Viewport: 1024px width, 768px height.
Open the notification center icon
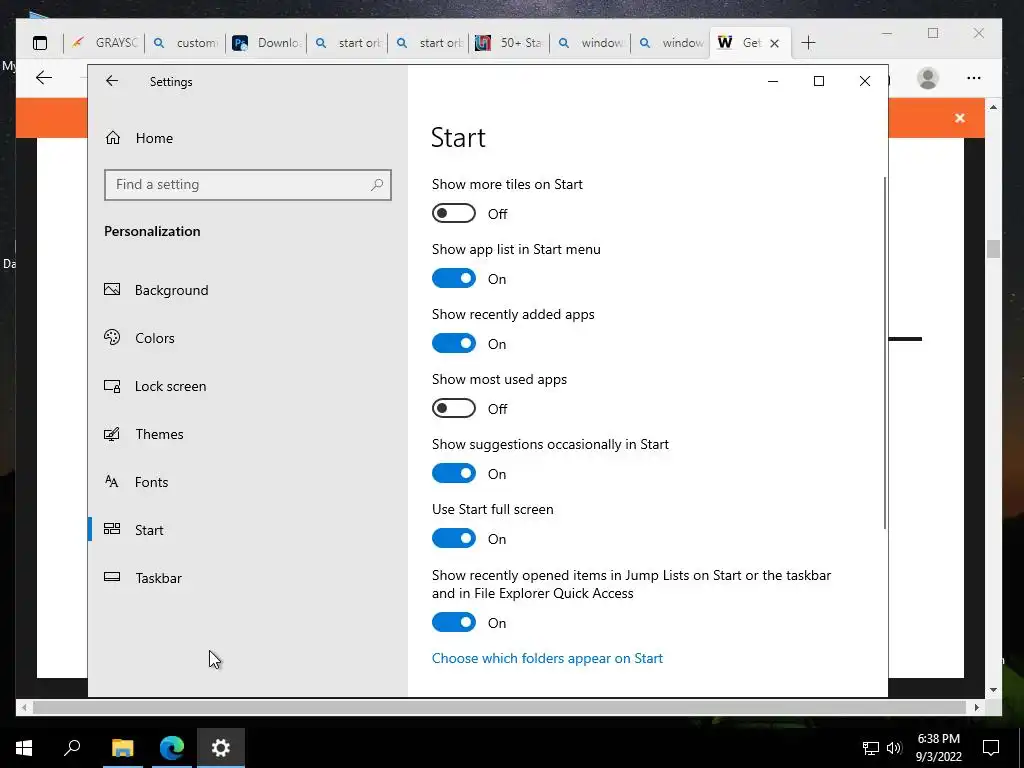[x=991, y=748]
